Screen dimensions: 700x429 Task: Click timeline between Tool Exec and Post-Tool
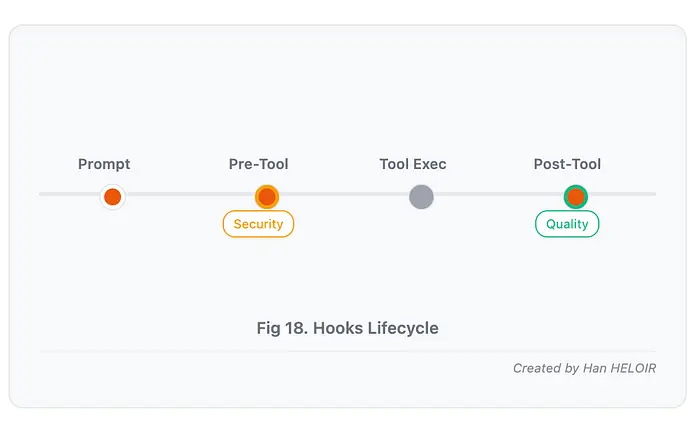[498, 194]
